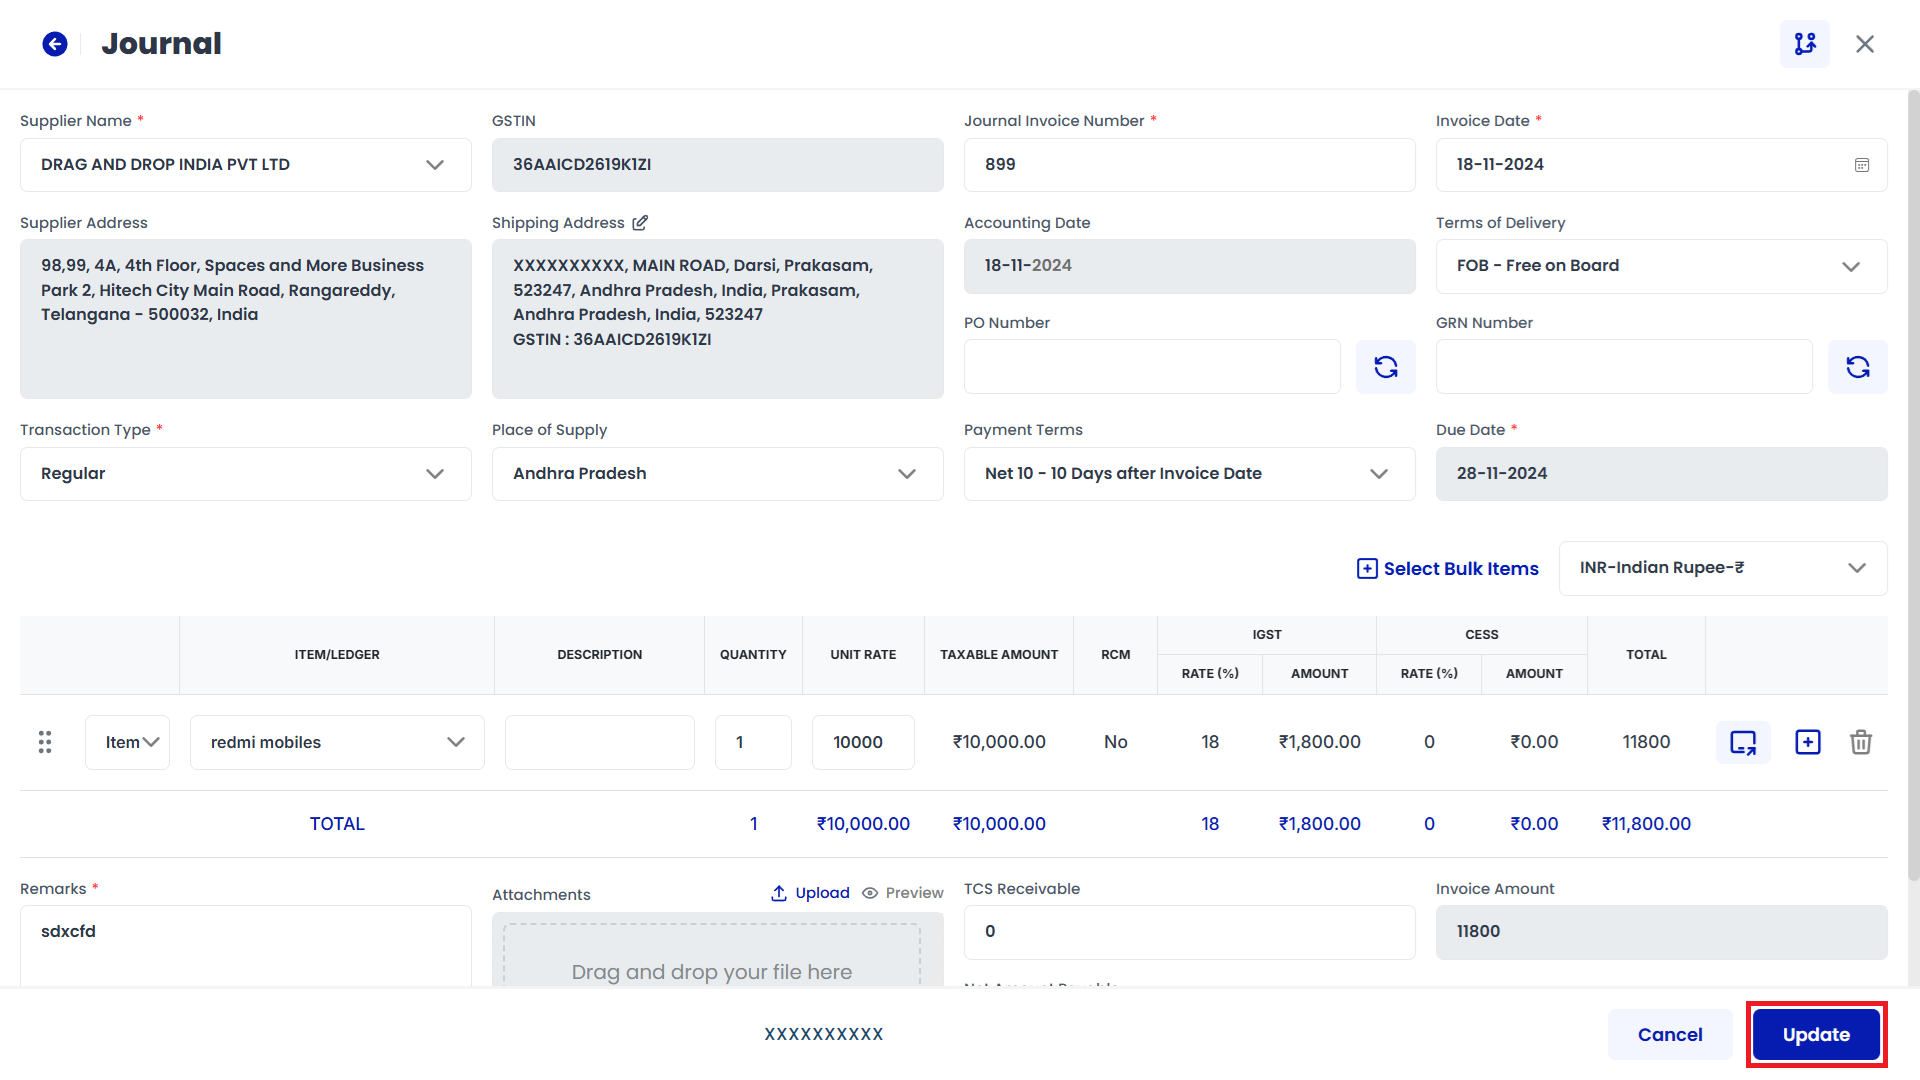Expand the Supplier Name dropdown
1920x1080 pixels.
tap(434, 165)
